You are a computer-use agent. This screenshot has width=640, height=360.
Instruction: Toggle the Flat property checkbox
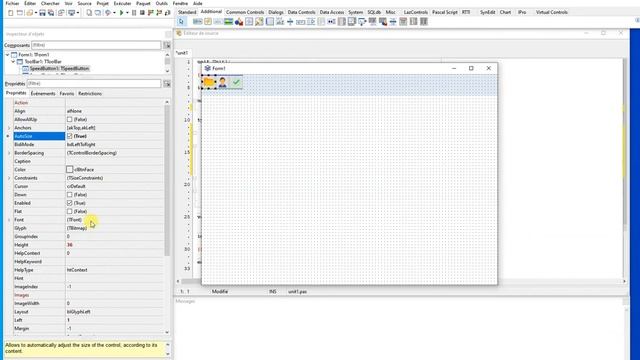[69, 211]
